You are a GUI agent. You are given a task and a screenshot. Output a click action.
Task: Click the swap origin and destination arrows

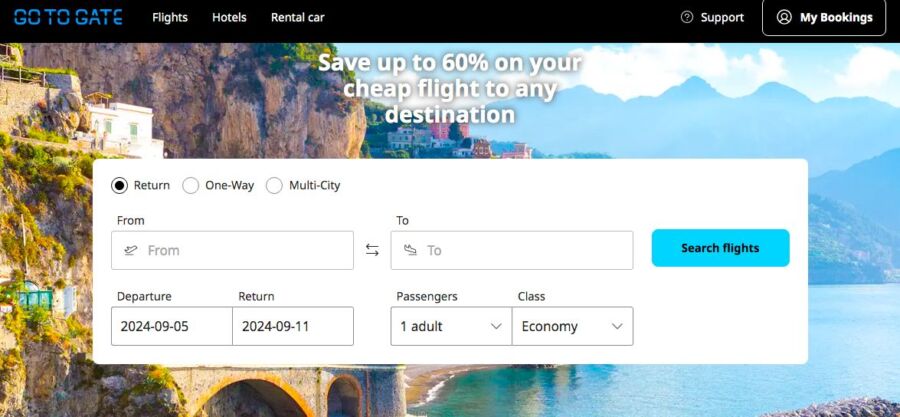(372, 250)
